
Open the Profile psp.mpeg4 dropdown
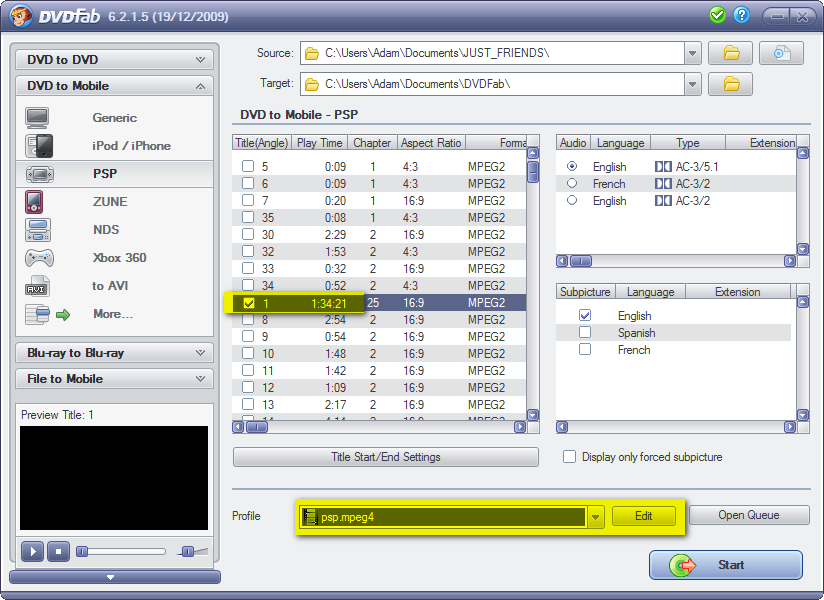[596, 517]
